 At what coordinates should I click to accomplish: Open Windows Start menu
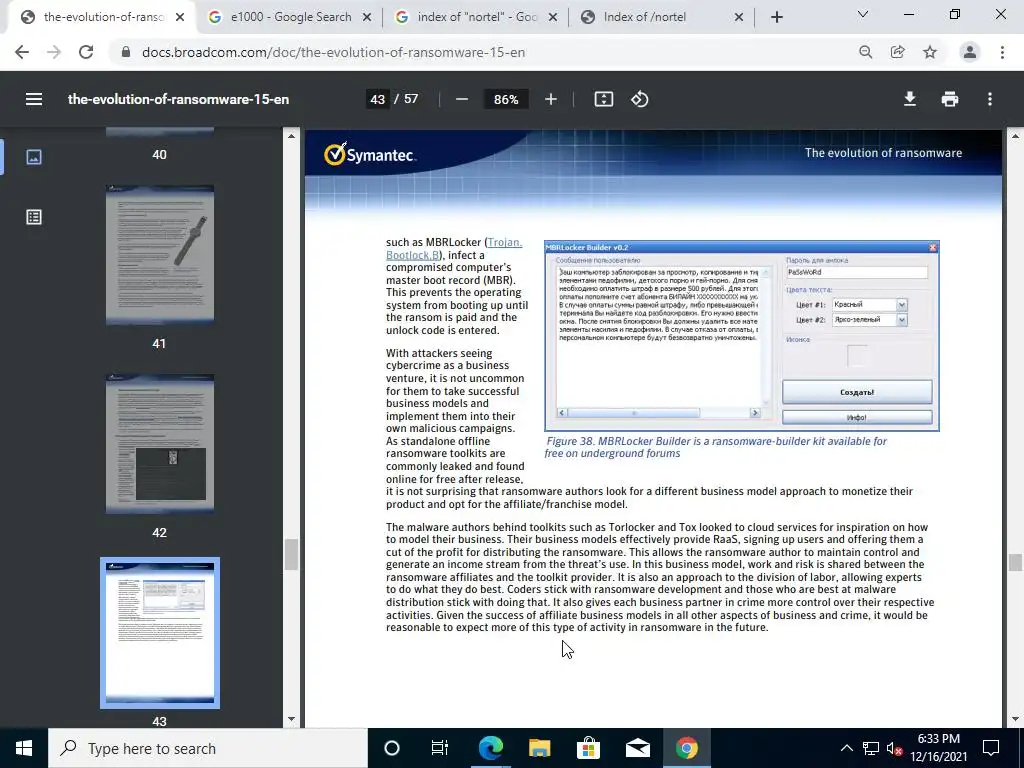click(x=24, y=748)
